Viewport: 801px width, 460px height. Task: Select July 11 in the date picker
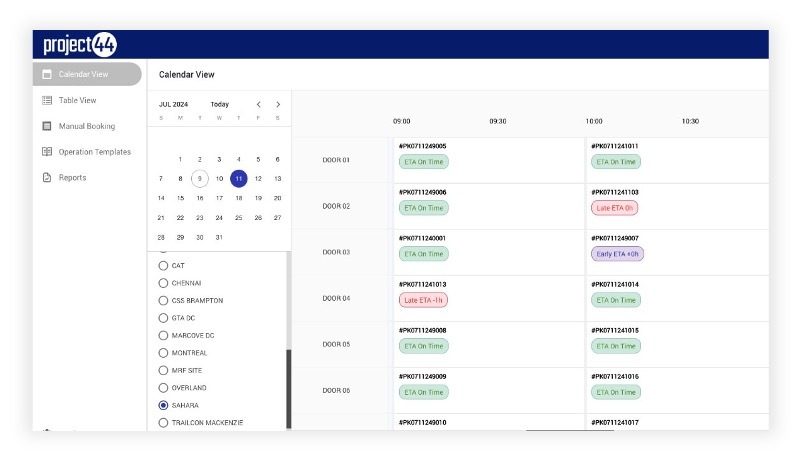(x=238, y=179)
